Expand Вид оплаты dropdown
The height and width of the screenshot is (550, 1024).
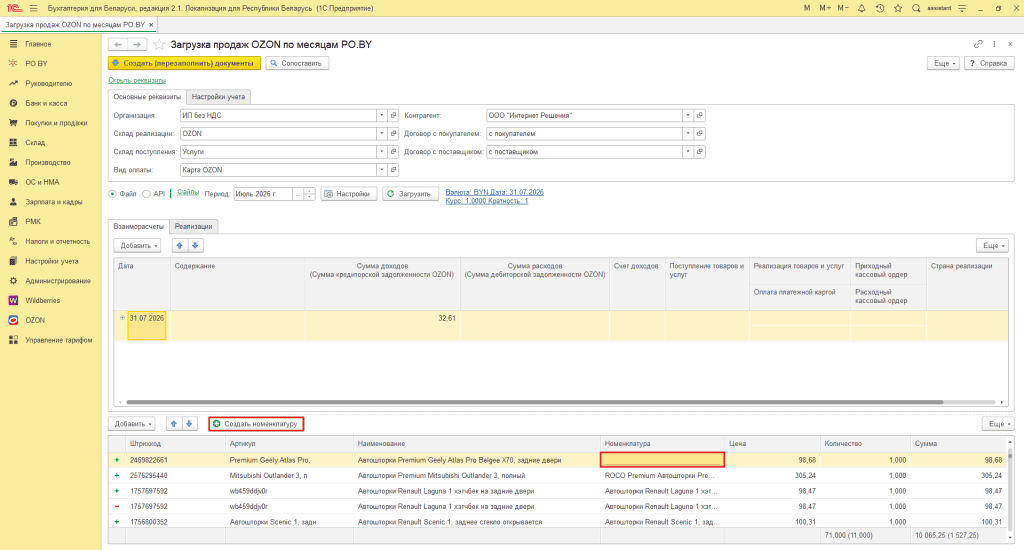tap(381, 170)
